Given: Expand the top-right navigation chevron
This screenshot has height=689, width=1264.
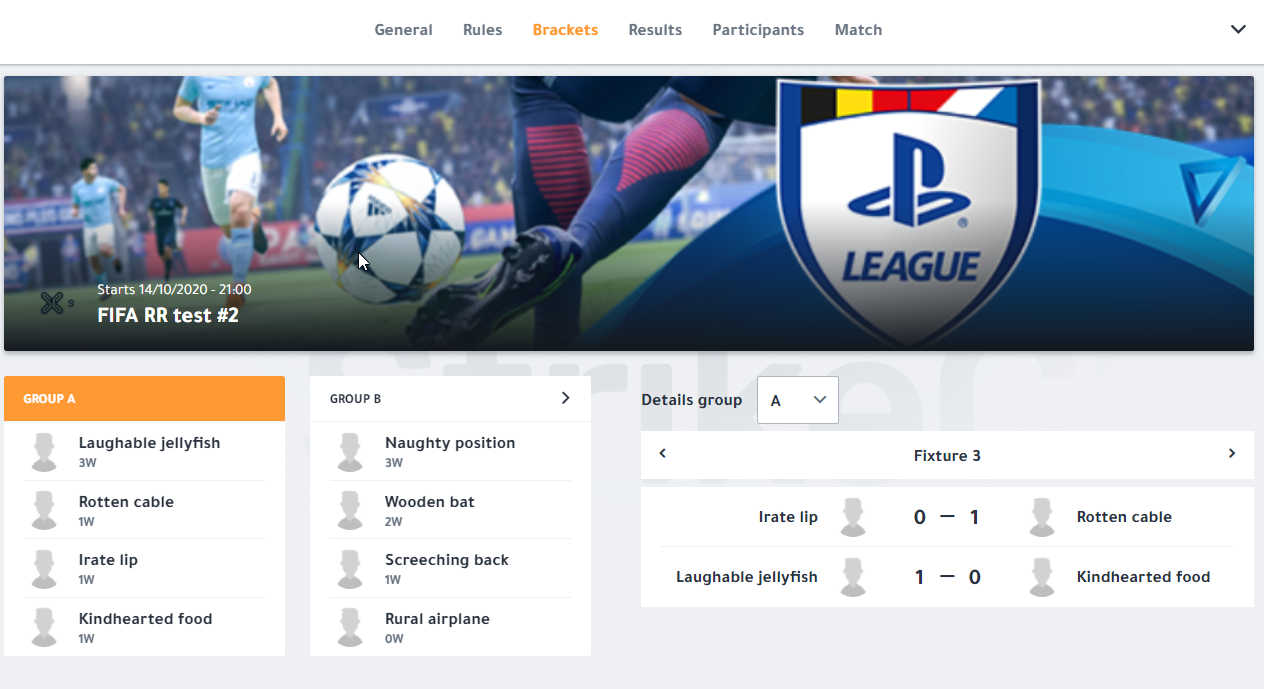Looking at the screenshot, I should click(1238, 29).
